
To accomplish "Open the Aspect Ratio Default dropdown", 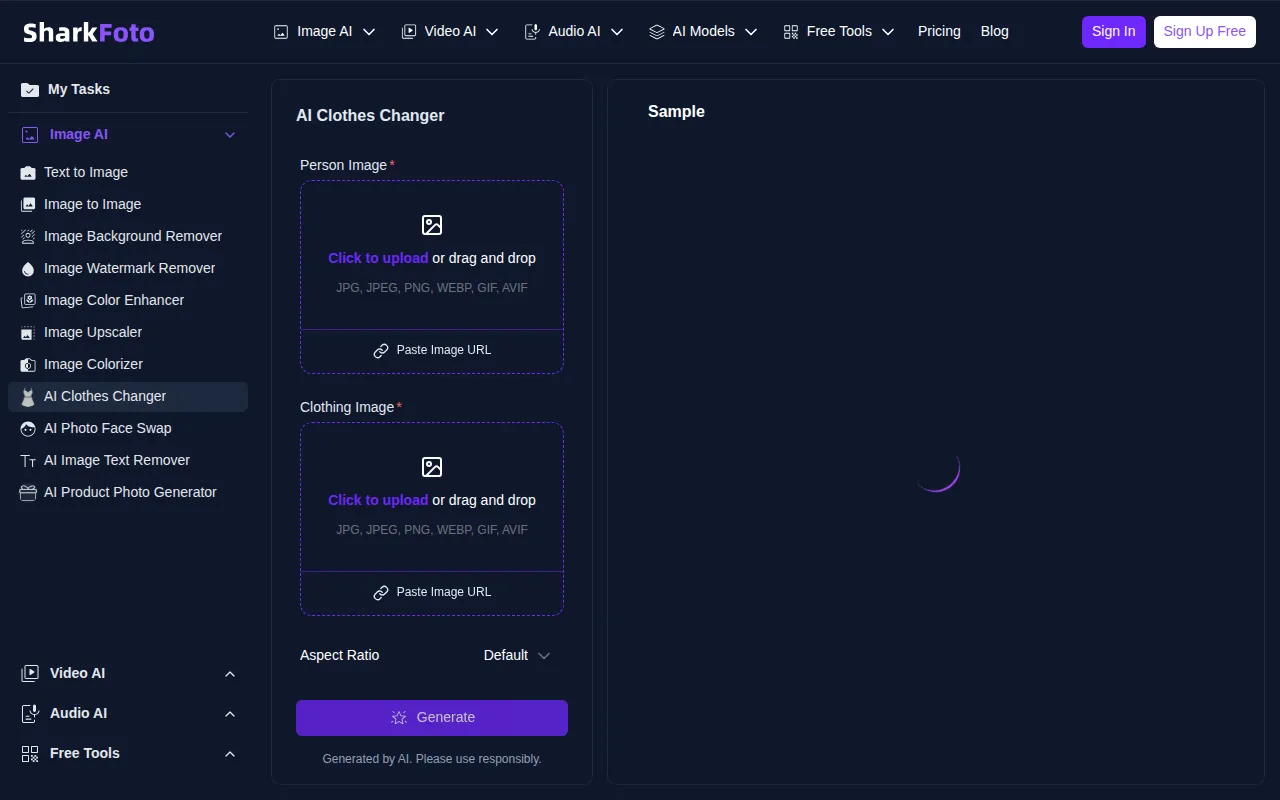I will coord(517,656).
